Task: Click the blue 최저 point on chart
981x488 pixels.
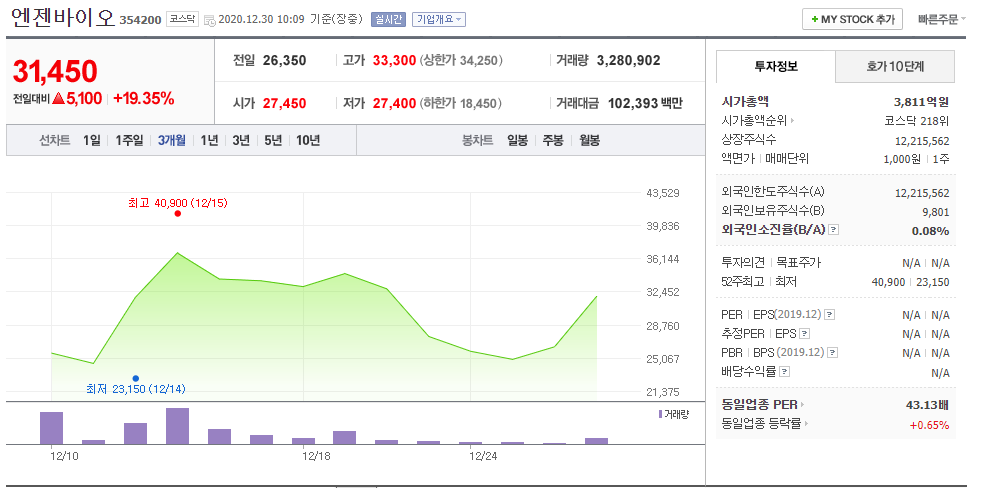Action: click(136, 378)
